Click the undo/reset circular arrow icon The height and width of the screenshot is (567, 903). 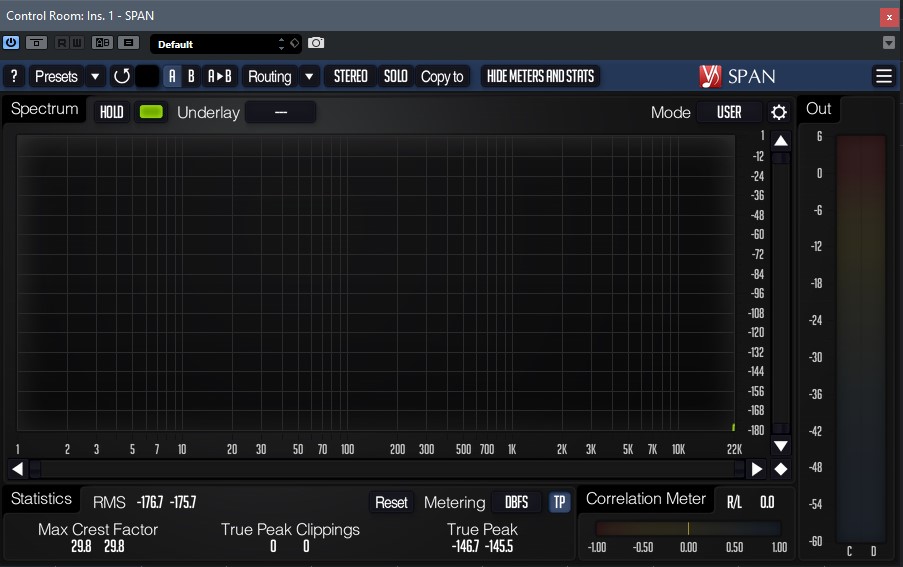[x=122, y=76]
